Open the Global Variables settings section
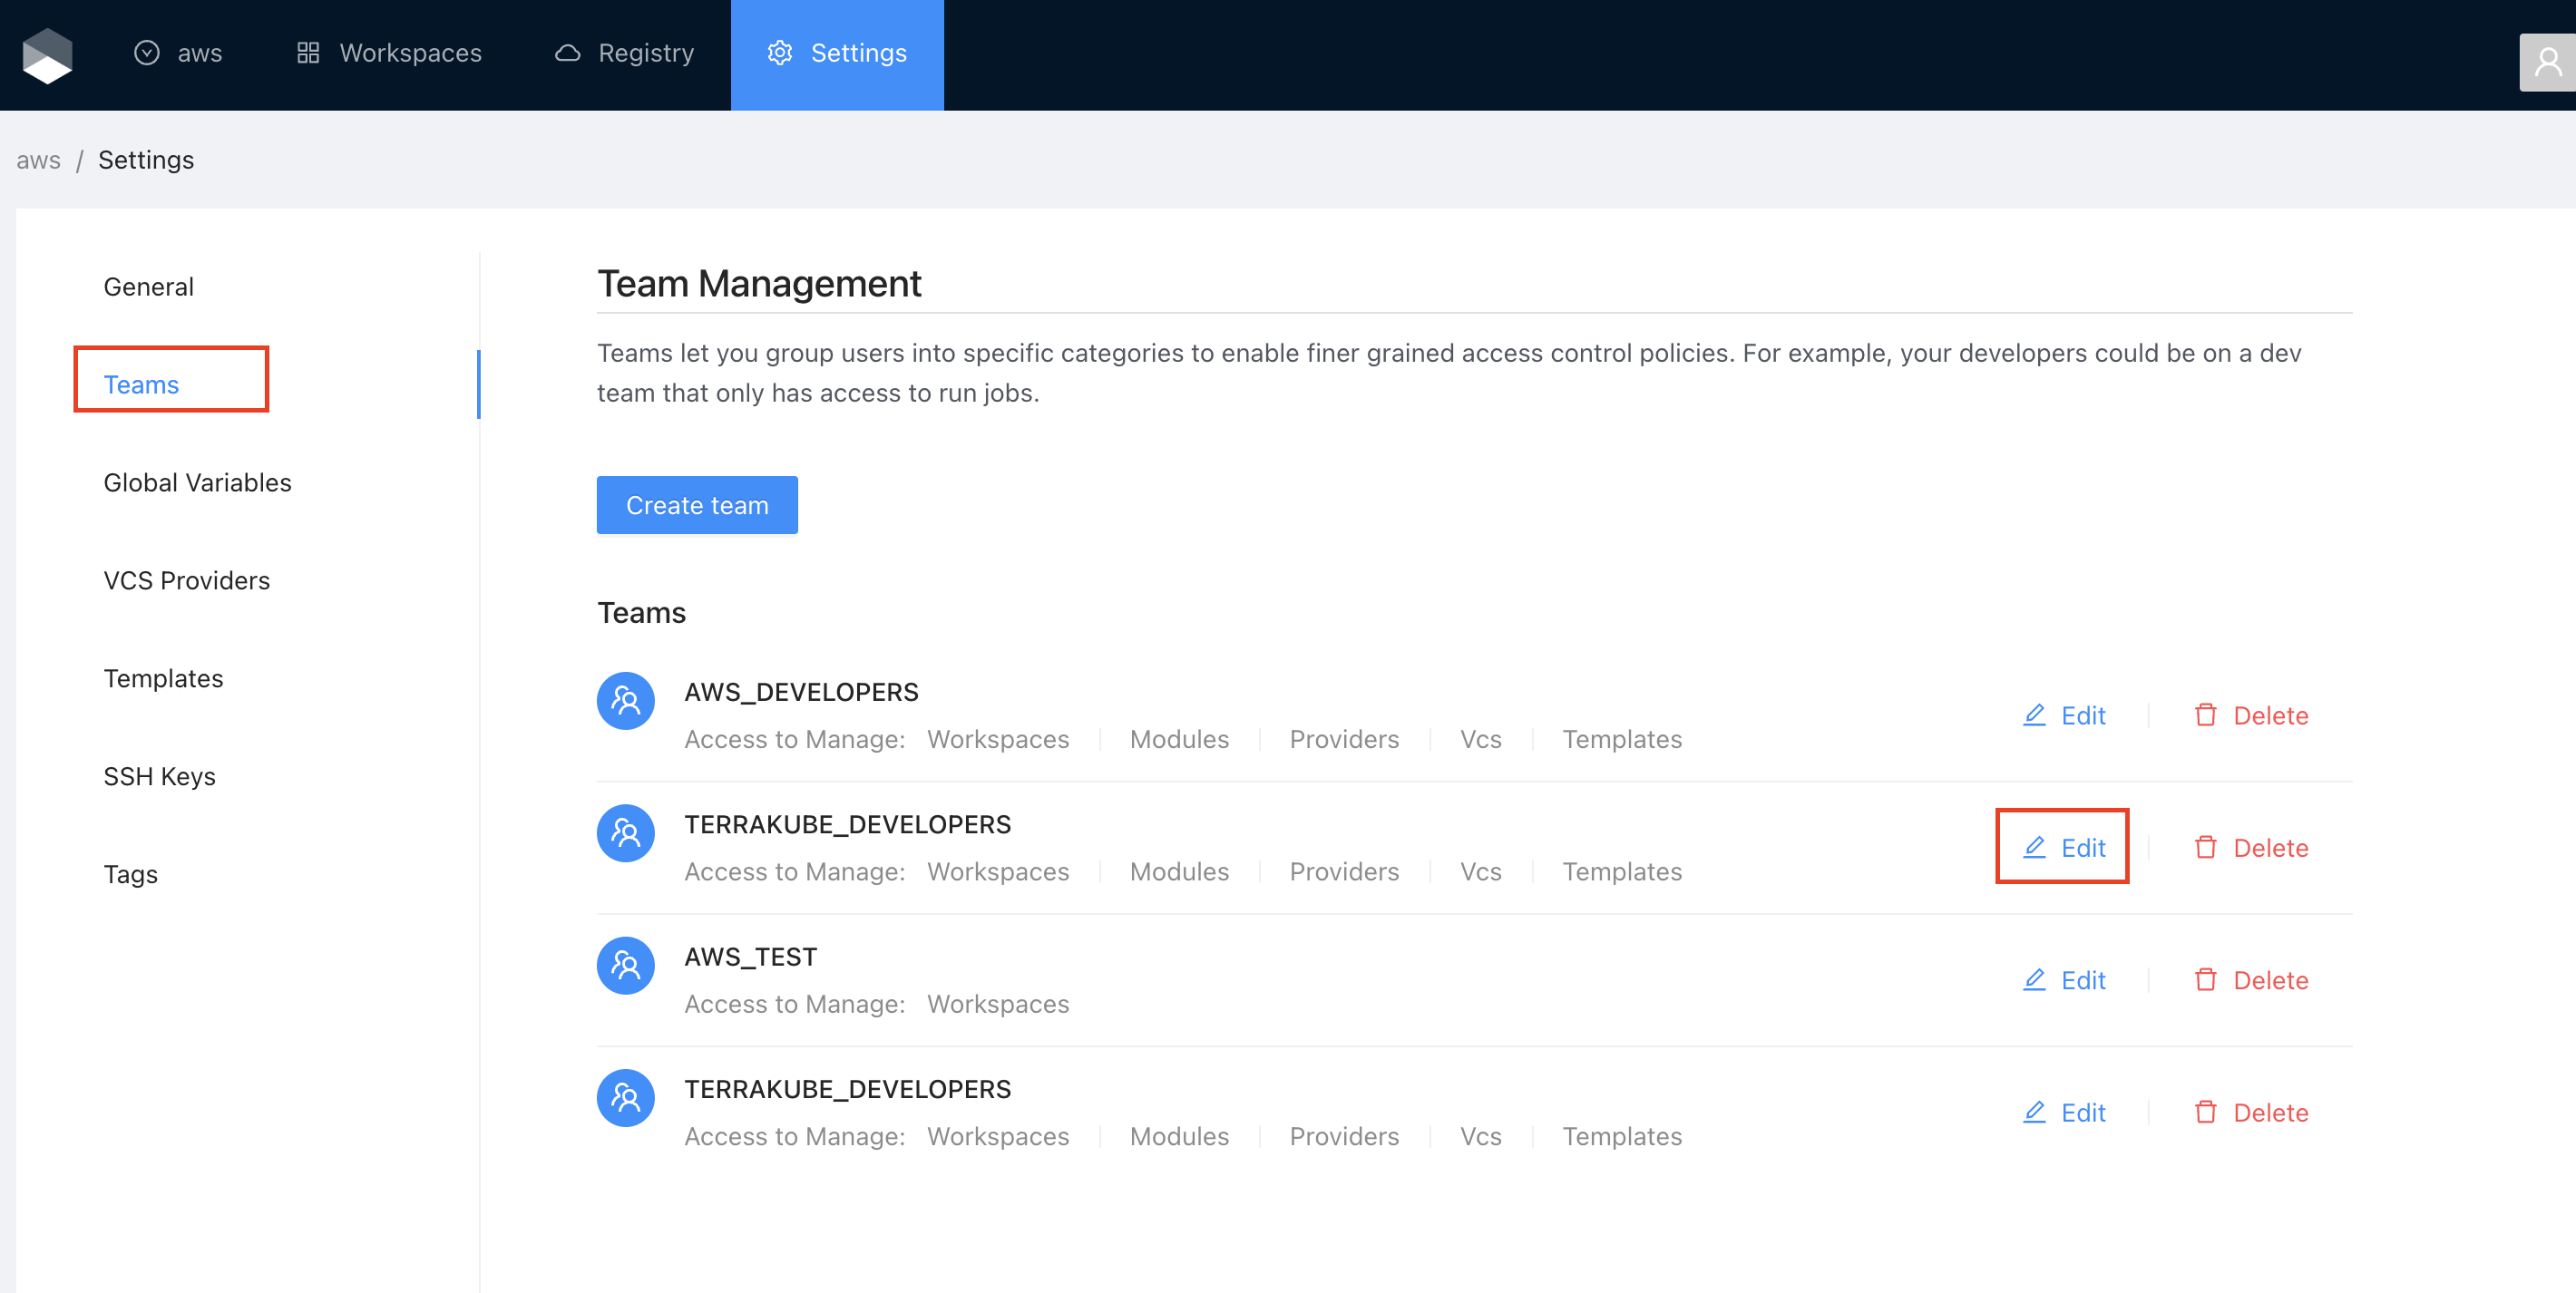 (x=197, y=483)
